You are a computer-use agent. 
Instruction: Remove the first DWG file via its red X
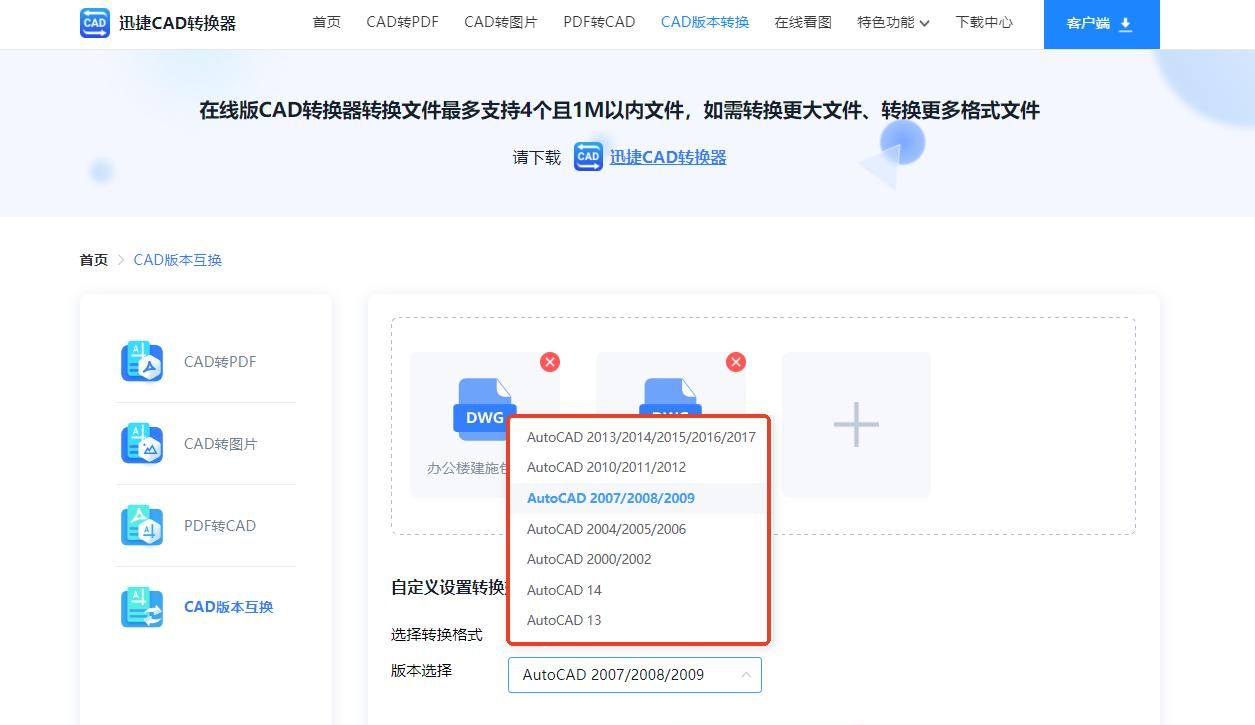click(549, 362)
